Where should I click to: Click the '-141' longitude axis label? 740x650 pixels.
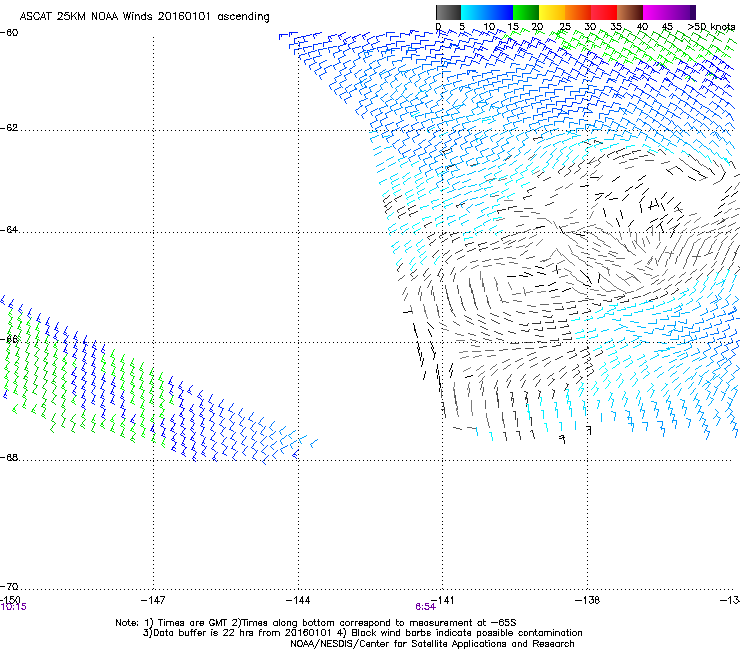pos(443,600)
